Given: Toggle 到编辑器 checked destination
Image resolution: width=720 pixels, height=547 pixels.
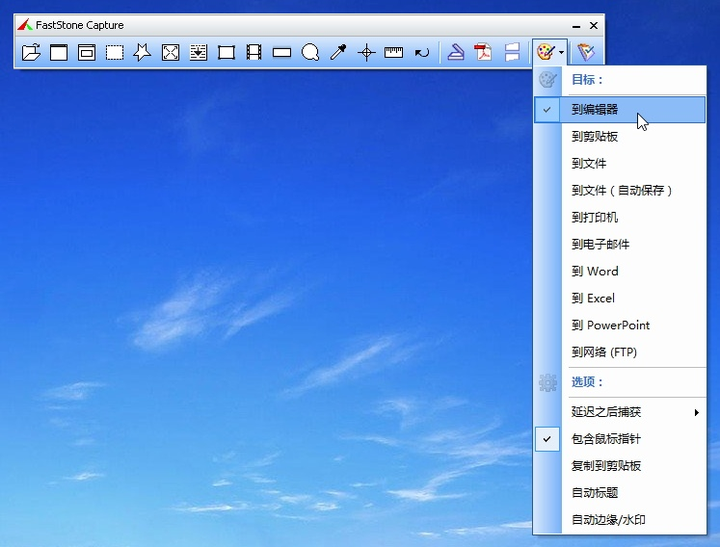Looking at the screenshot, I should point(619,109).
